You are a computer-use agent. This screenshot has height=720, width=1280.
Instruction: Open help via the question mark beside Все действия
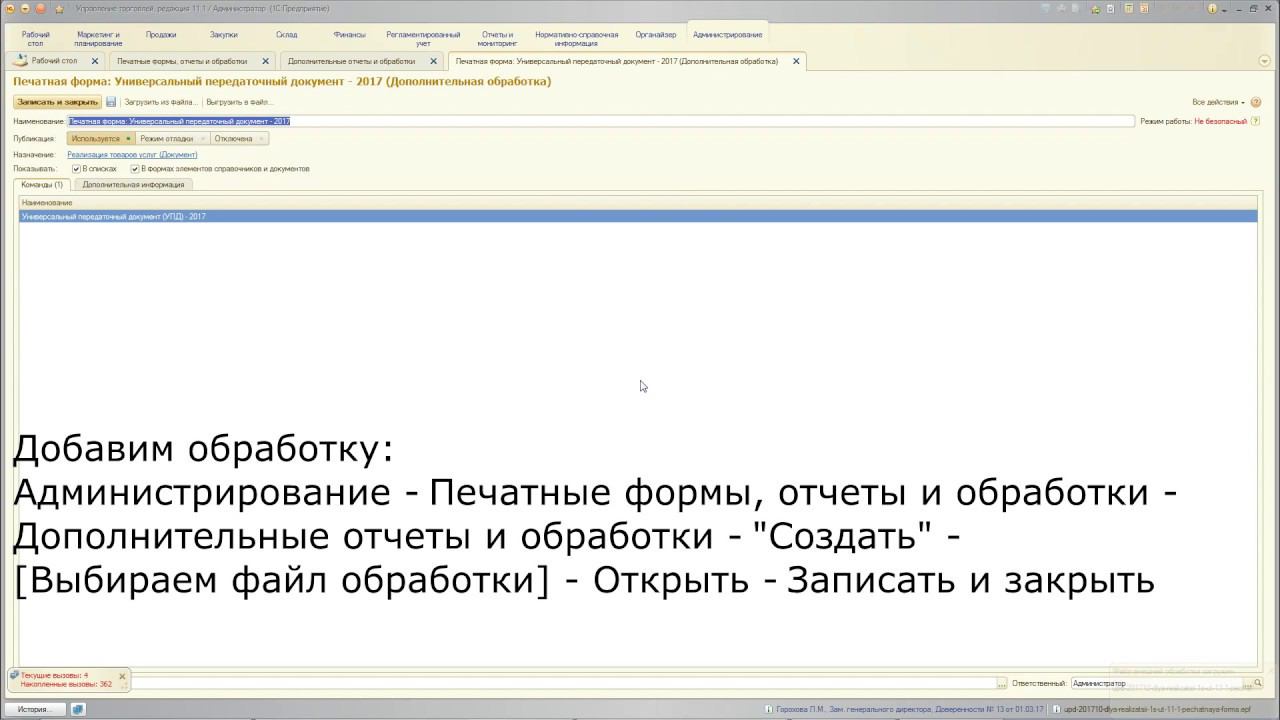tap(1256, 102)
